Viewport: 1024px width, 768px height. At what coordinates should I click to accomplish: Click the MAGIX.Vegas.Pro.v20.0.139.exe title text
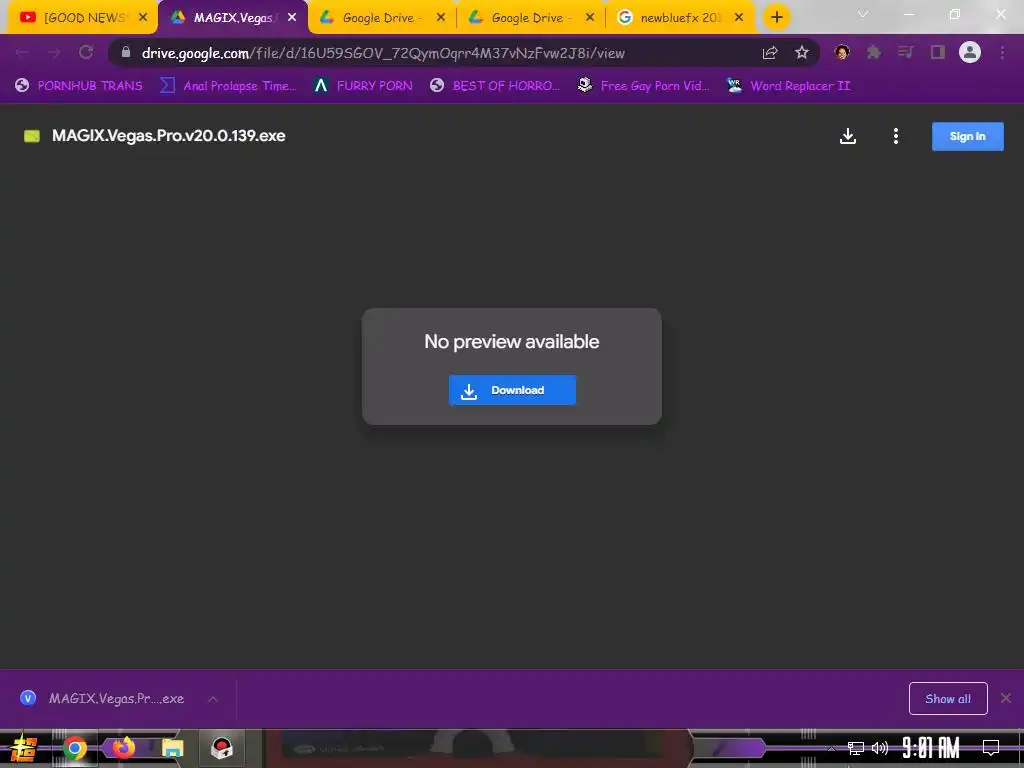(x=168, y=136)
